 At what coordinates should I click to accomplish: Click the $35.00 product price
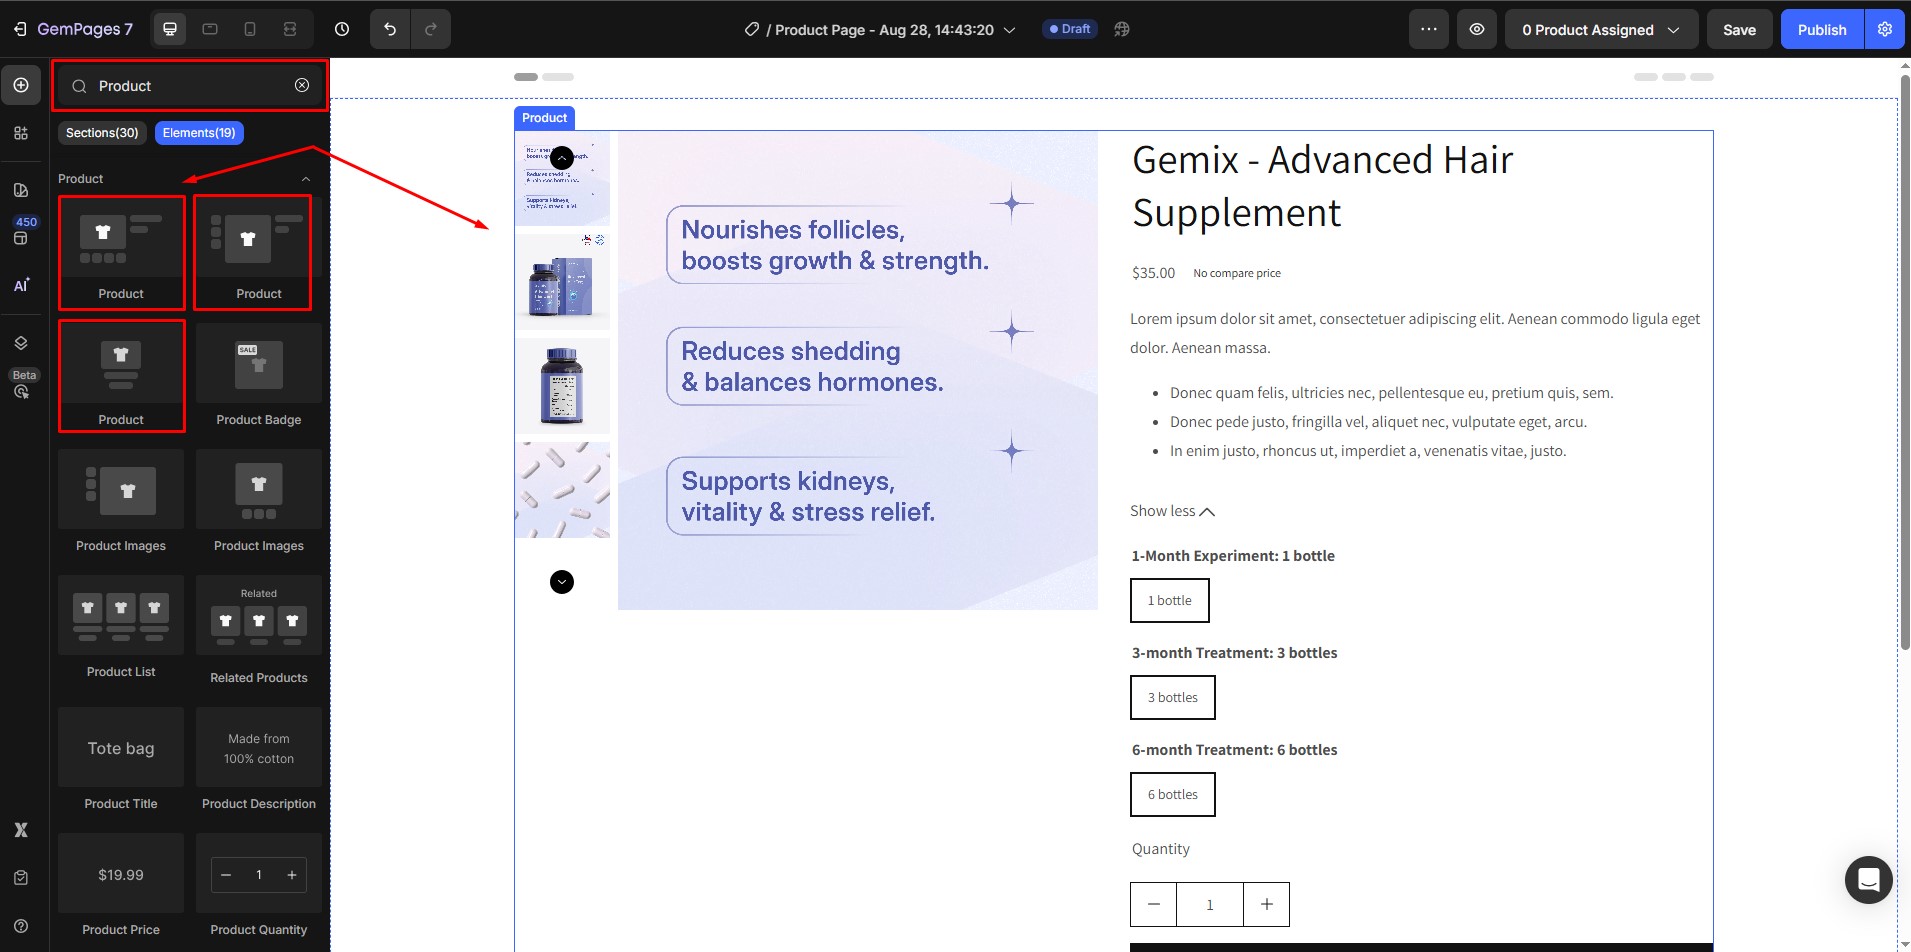tap(1153, 273)
